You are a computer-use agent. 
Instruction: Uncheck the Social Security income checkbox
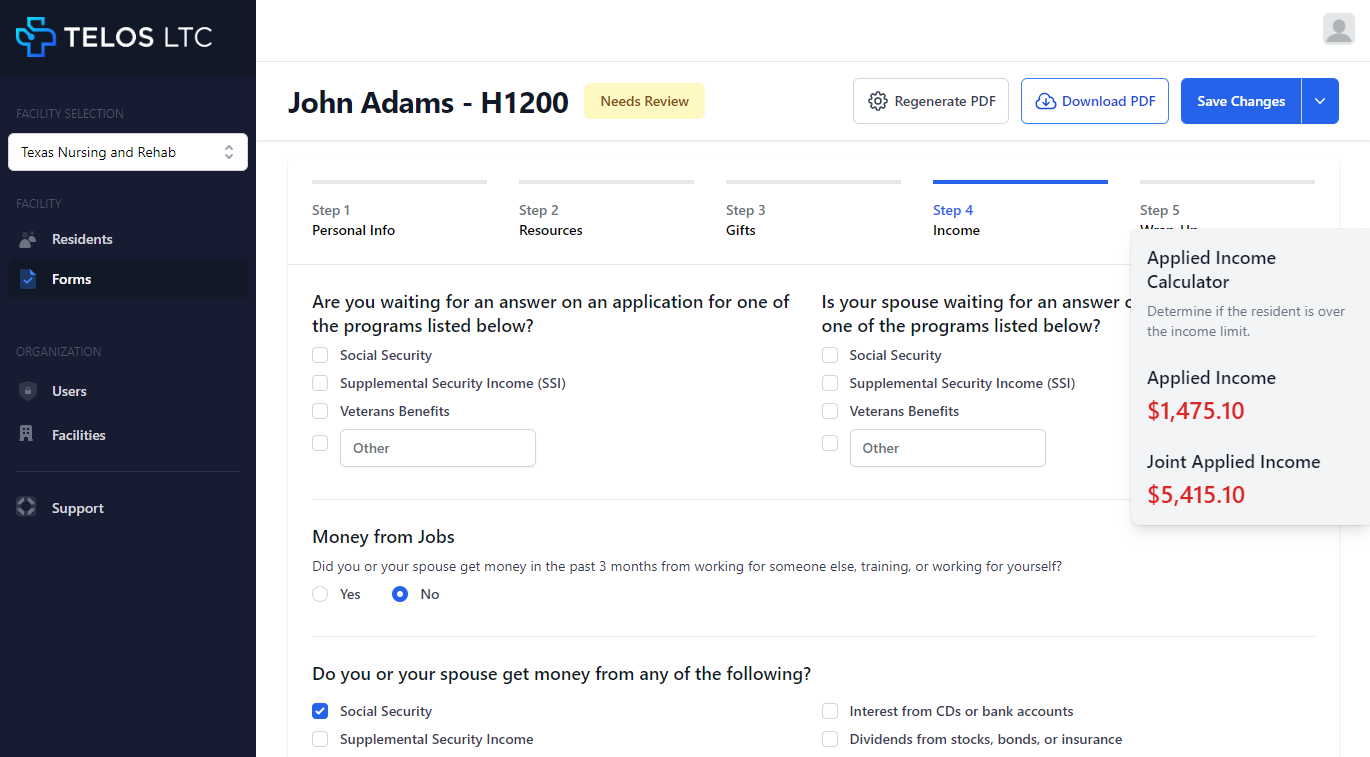[x=320, y=711]
